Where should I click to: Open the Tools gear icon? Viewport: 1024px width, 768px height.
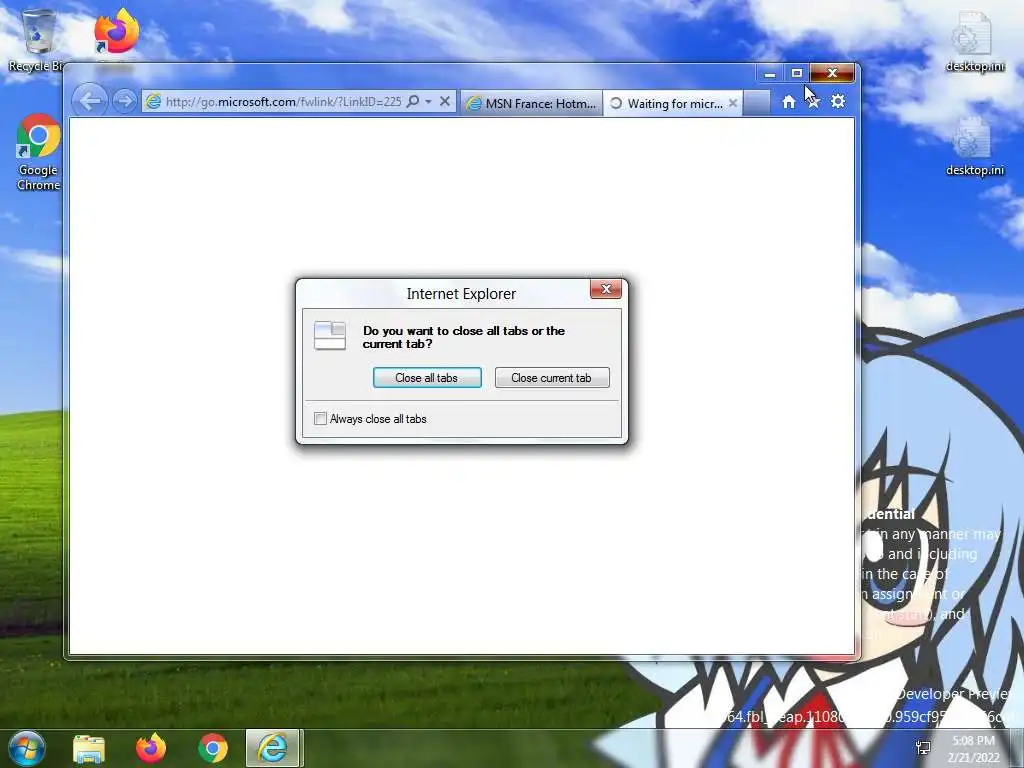(838, 101)
